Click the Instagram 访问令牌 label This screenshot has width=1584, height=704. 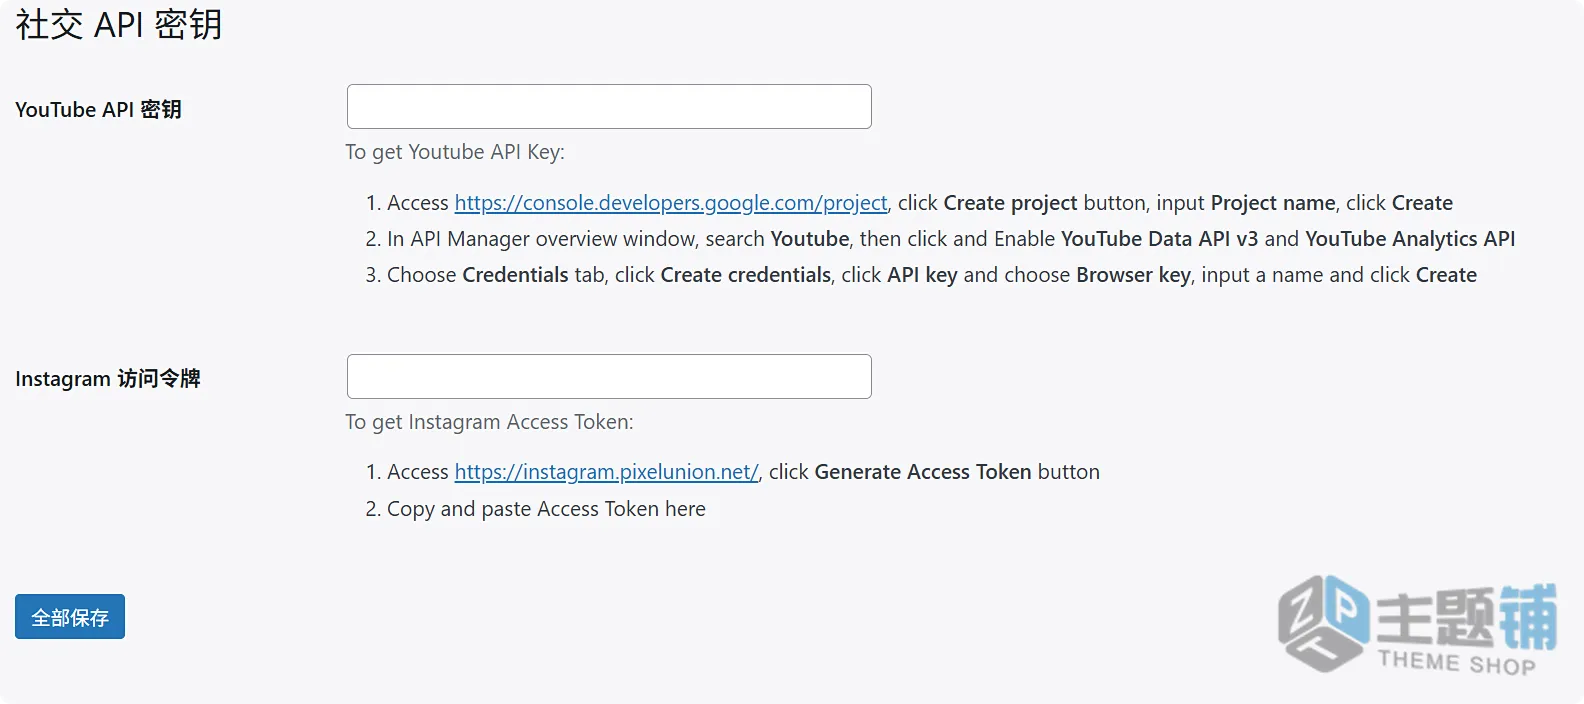pyautogui.click(x=108, y=379)
